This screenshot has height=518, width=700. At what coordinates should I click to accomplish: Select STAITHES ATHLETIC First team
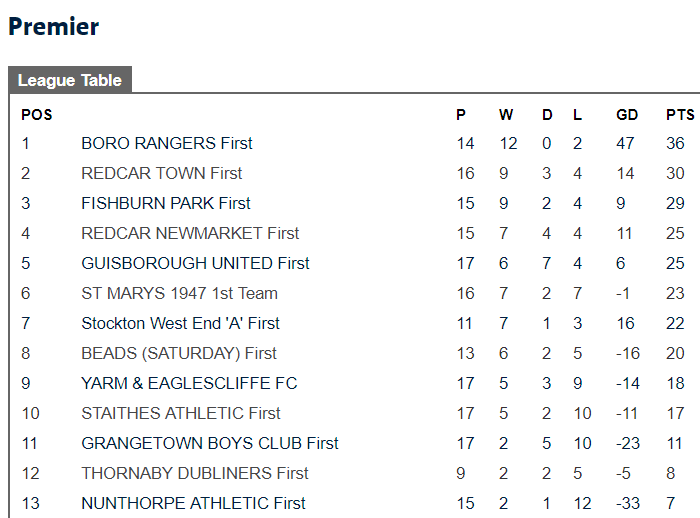[x=181, y=413]
